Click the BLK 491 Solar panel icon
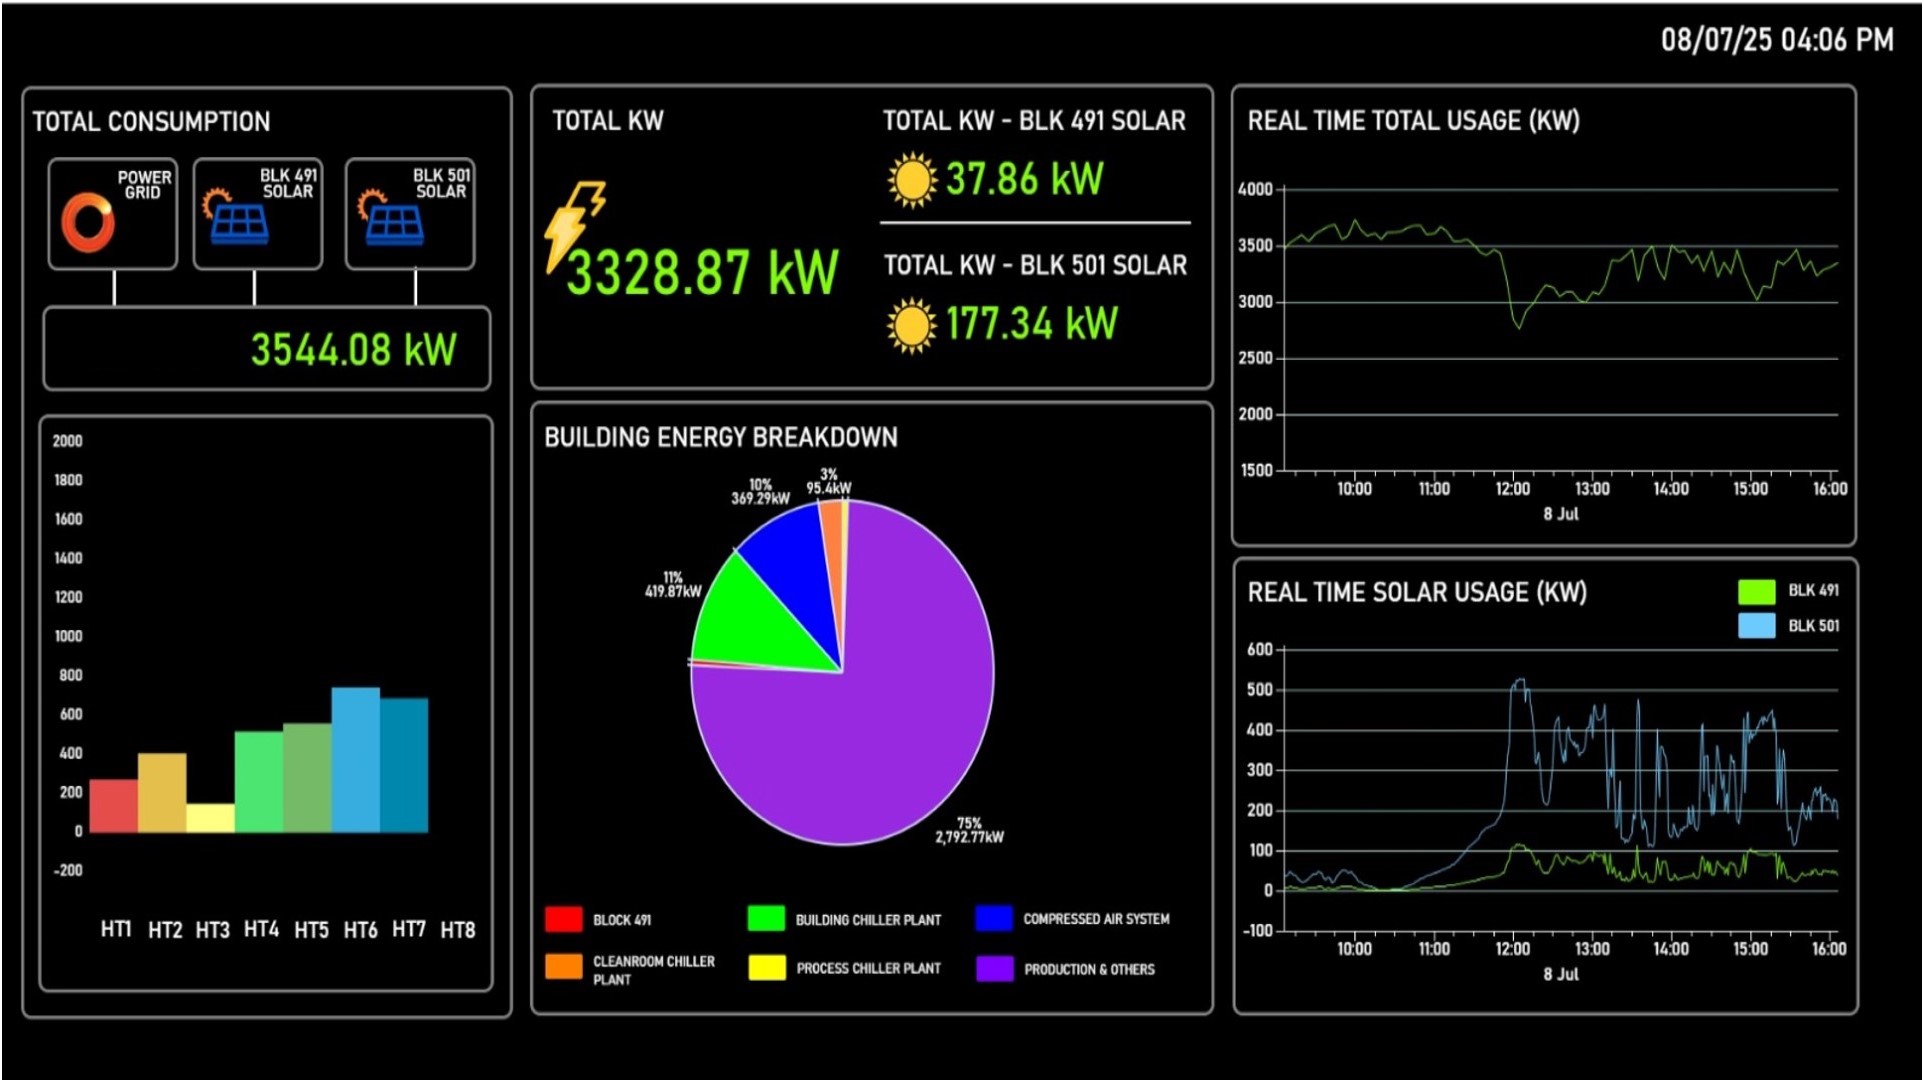1924x1080 pixels. [238, 222]
